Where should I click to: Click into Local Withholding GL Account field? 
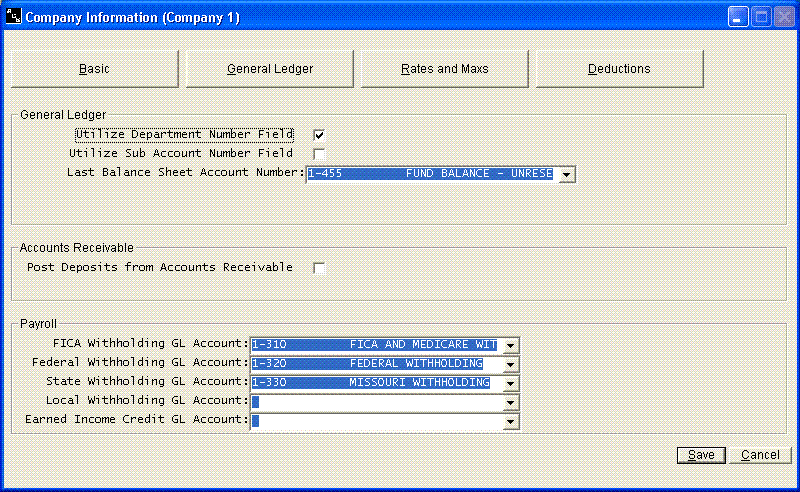[375, 402]
